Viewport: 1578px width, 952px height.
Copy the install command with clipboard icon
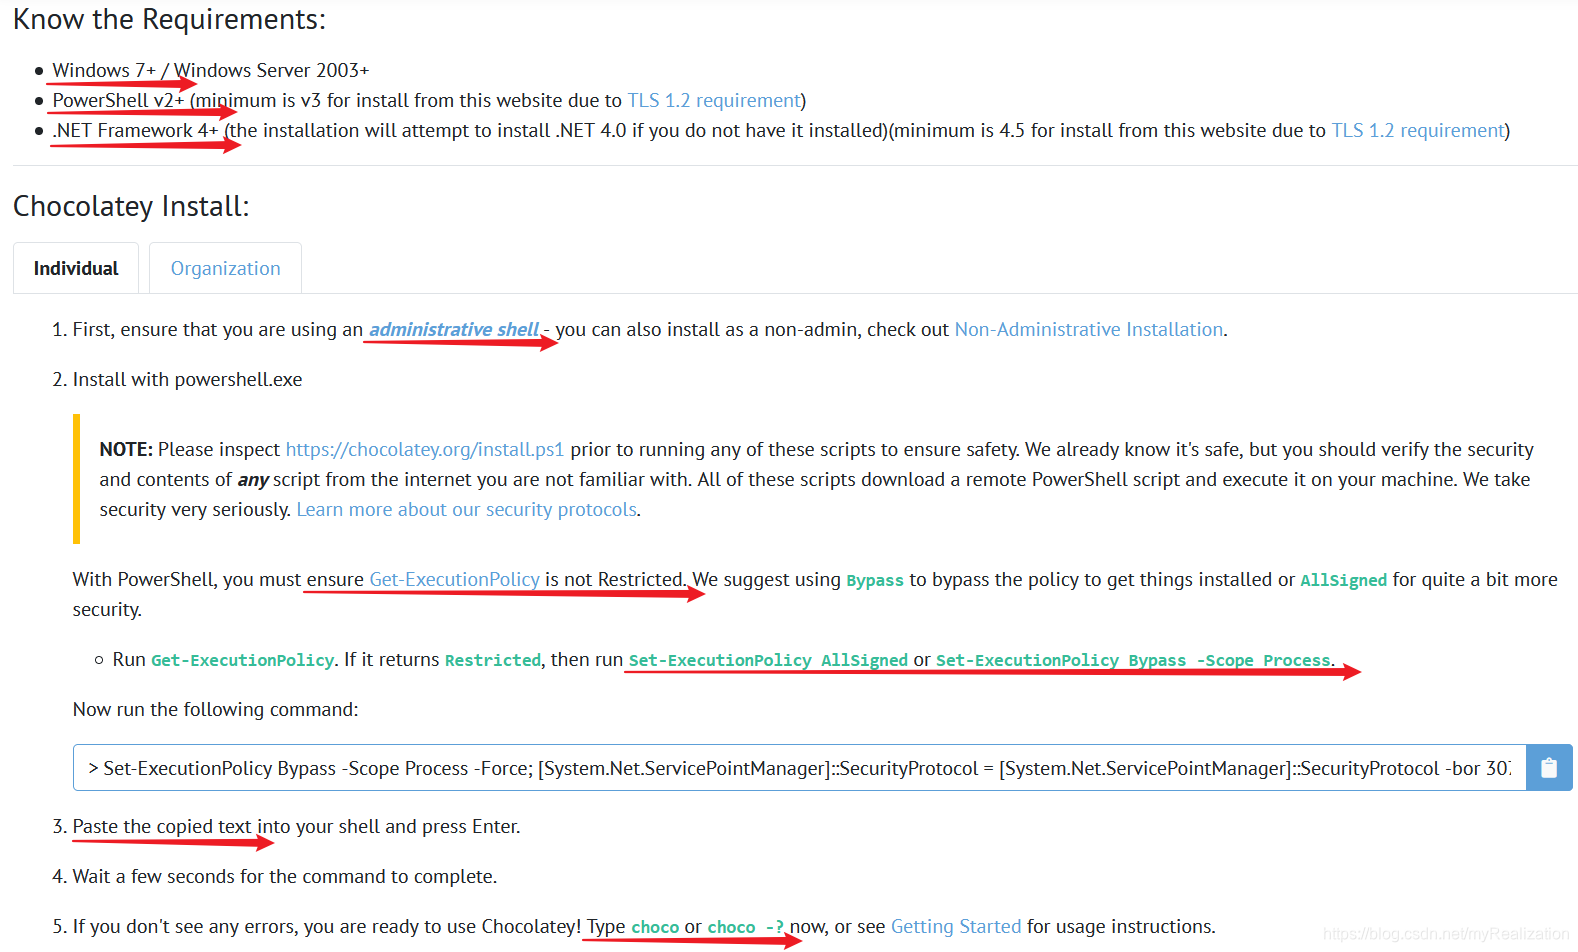(1549, 767)
